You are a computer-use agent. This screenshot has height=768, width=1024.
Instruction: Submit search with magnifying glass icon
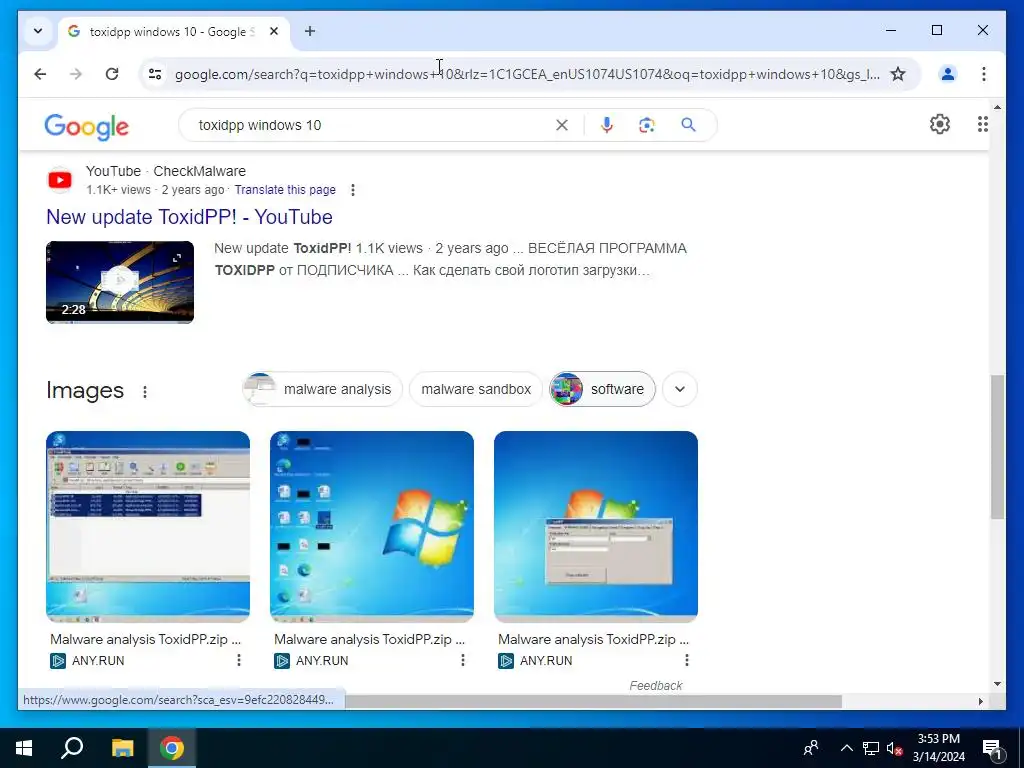pos(688,125)
